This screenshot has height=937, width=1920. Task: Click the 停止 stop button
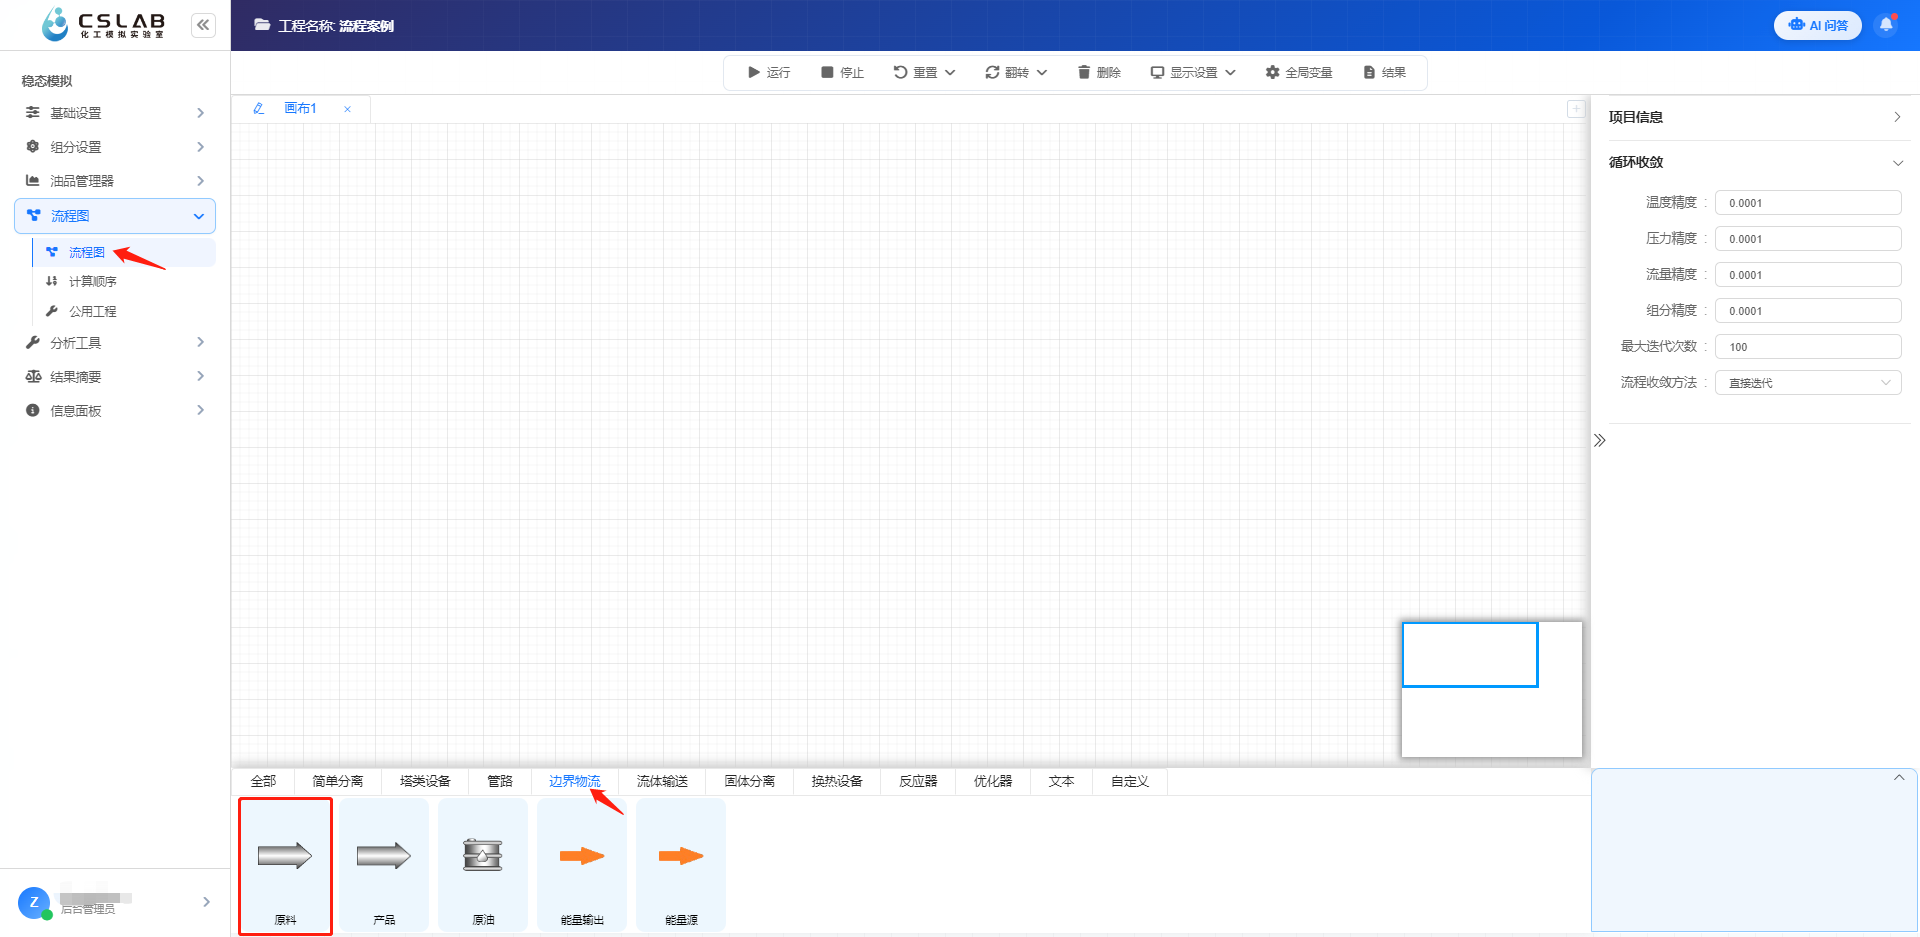(842, 73)
